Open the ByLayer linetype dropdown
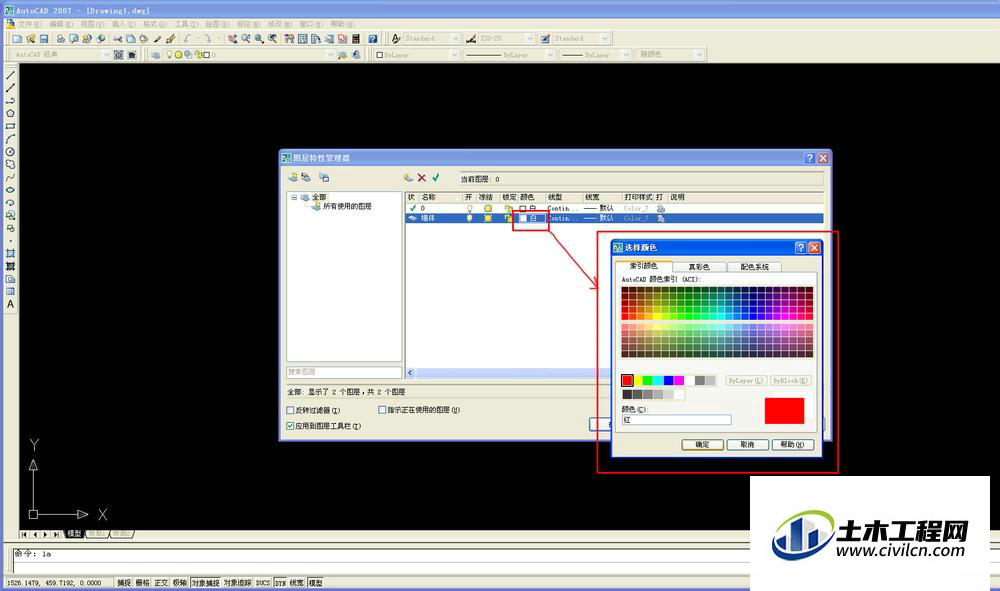 (x=550, y=55)
